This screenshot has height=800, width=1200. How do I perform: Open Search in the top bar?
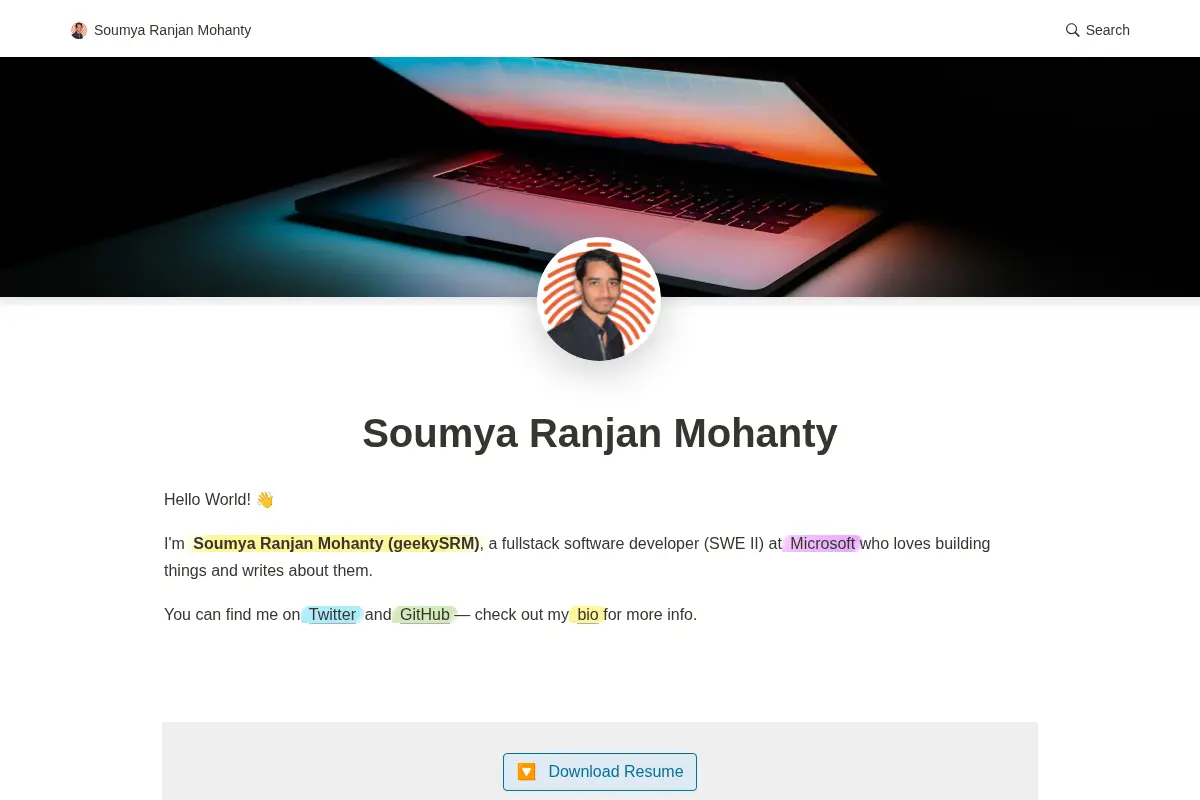tap(1097, 30)
